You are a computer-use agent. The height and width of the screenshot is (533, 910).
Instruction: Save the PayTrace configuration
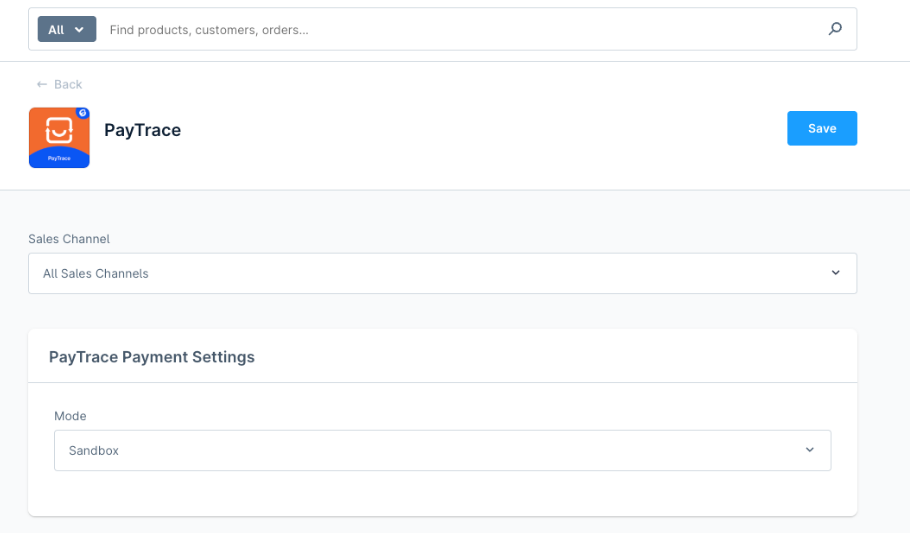[x=821, y=129]
